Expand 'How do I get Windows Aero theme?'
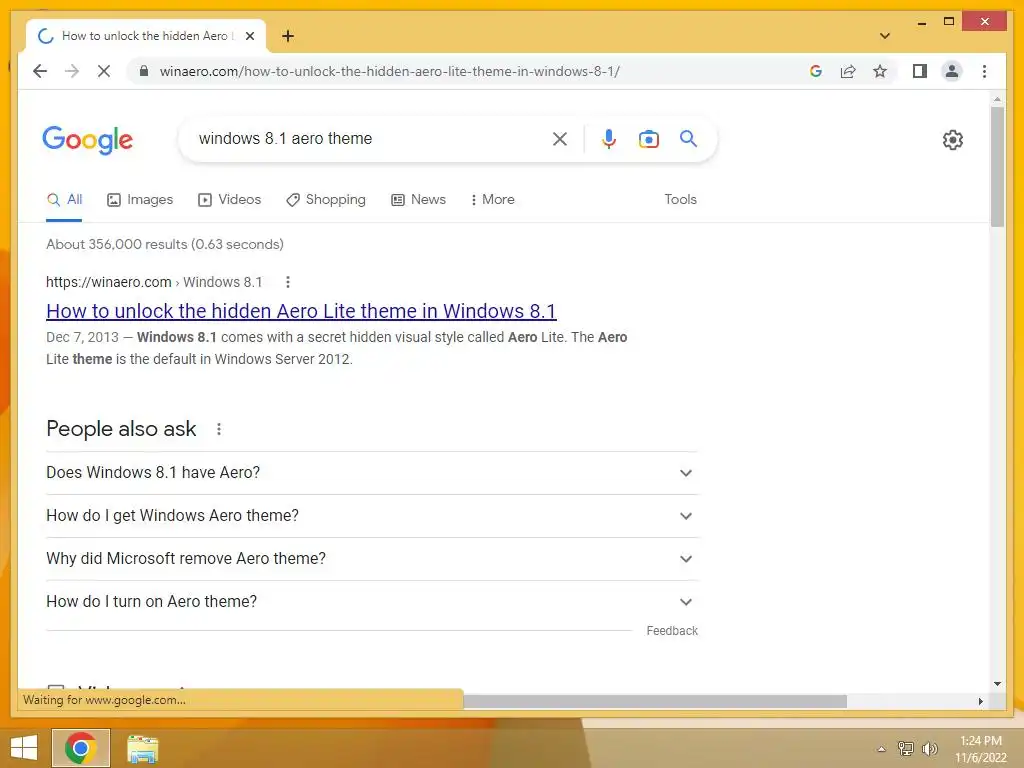 tap(372, 516)
